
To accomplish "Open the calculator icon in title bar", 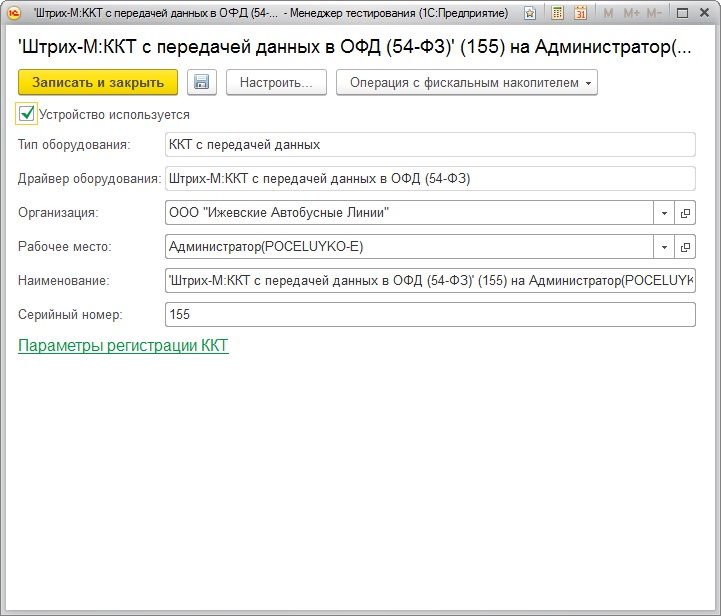I will pos(558,14).
